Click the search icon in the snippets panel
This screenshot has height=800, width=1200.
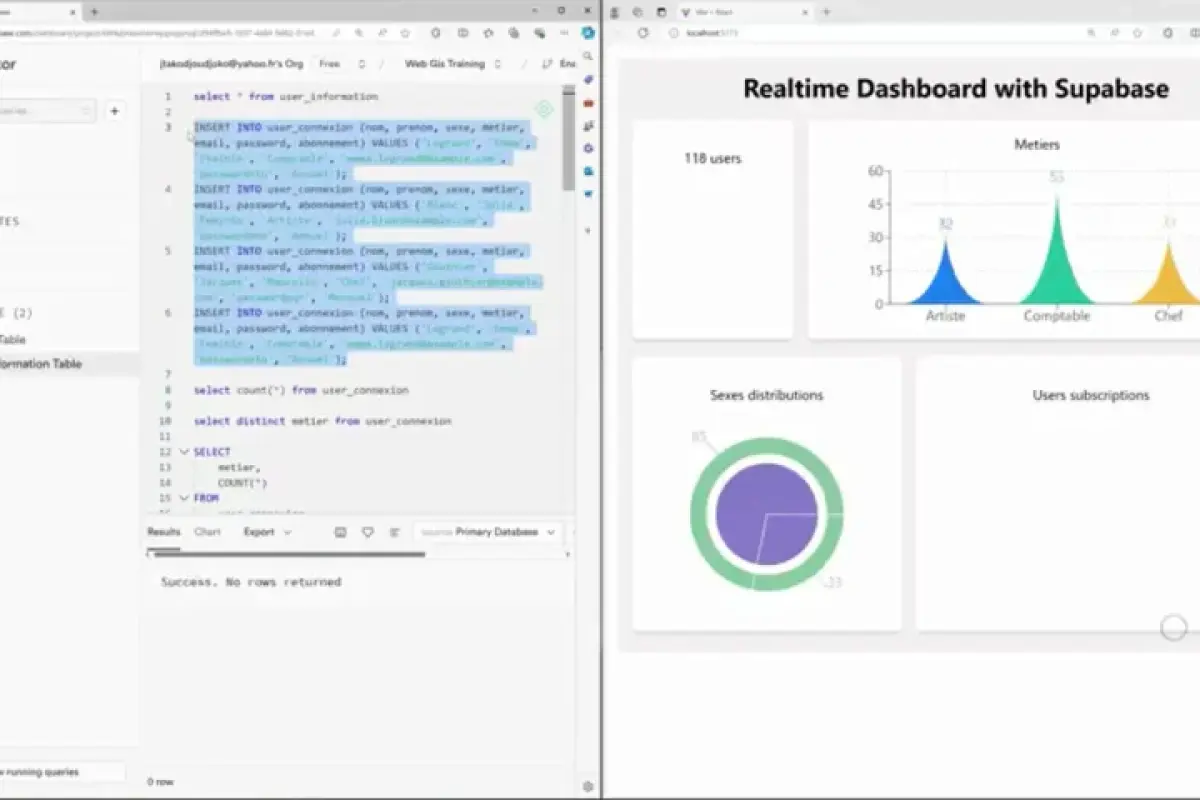pyautogui.click(x=8, y=110)
